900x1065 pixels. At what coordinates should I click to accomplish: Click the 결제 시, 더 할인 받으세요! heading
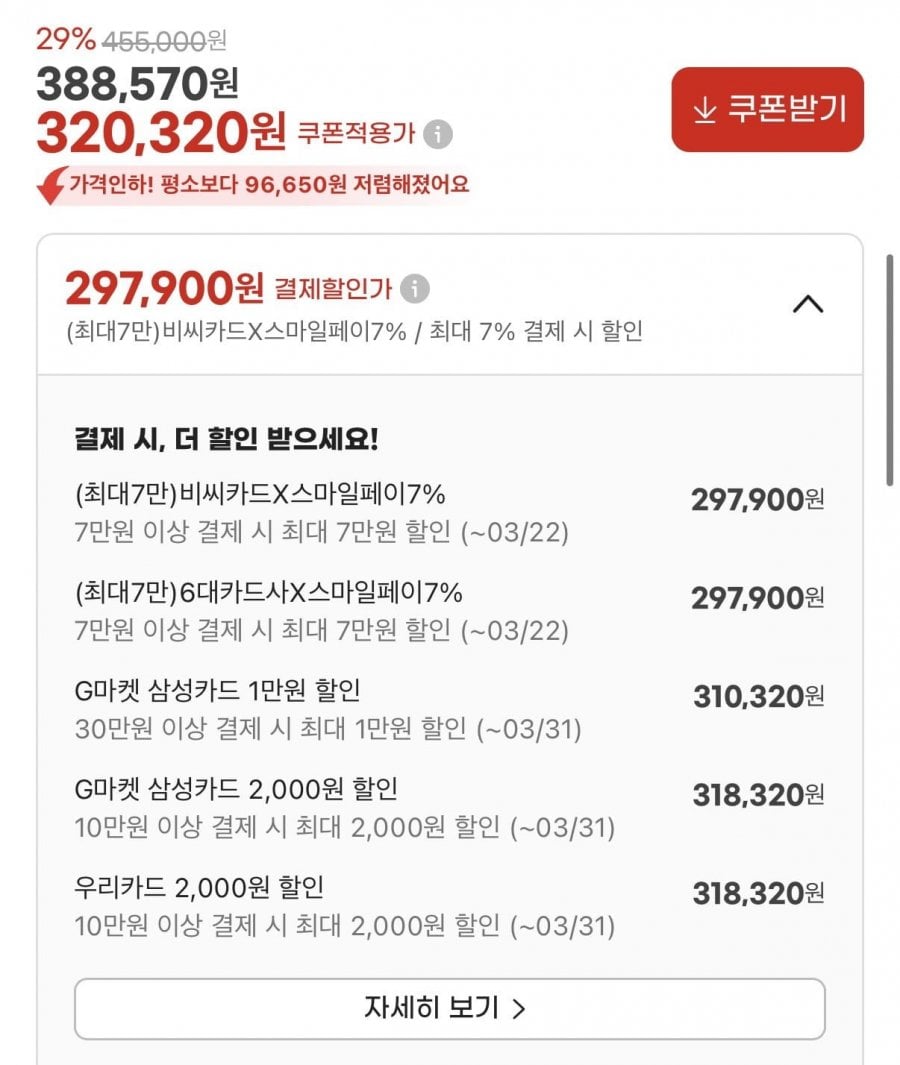click(226, 438)
